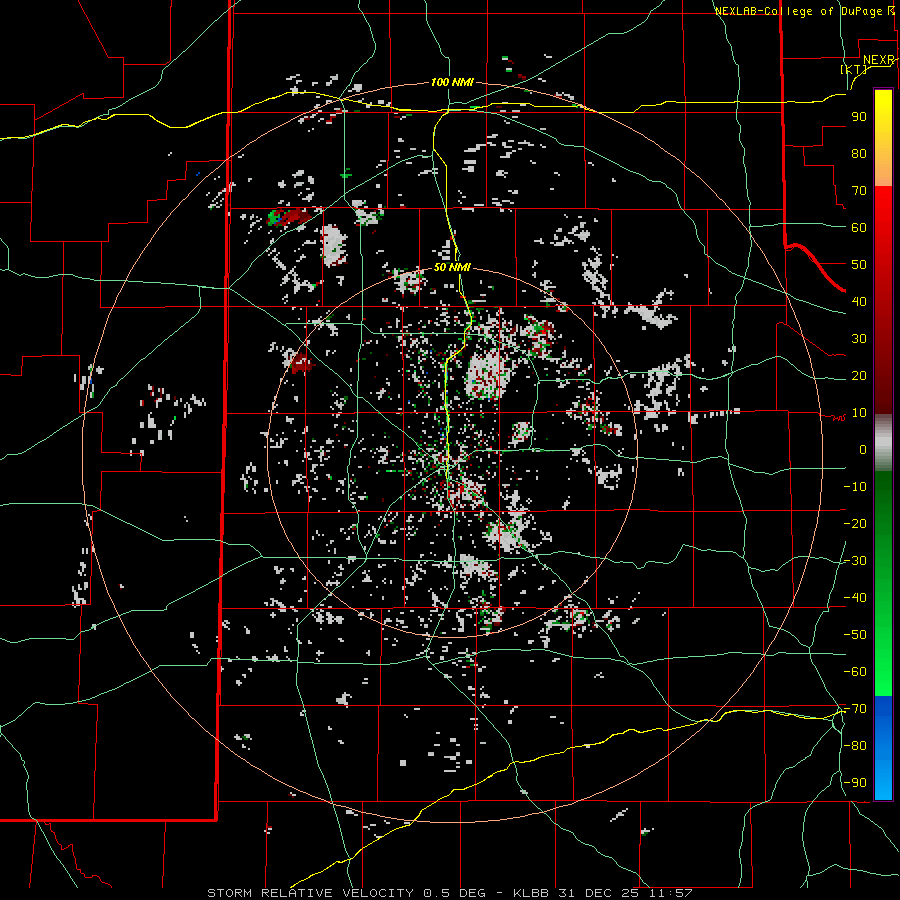Select the -50 value on the velocity scale
The width and height of the screenshot is (900, 900).
pos(855,635)
